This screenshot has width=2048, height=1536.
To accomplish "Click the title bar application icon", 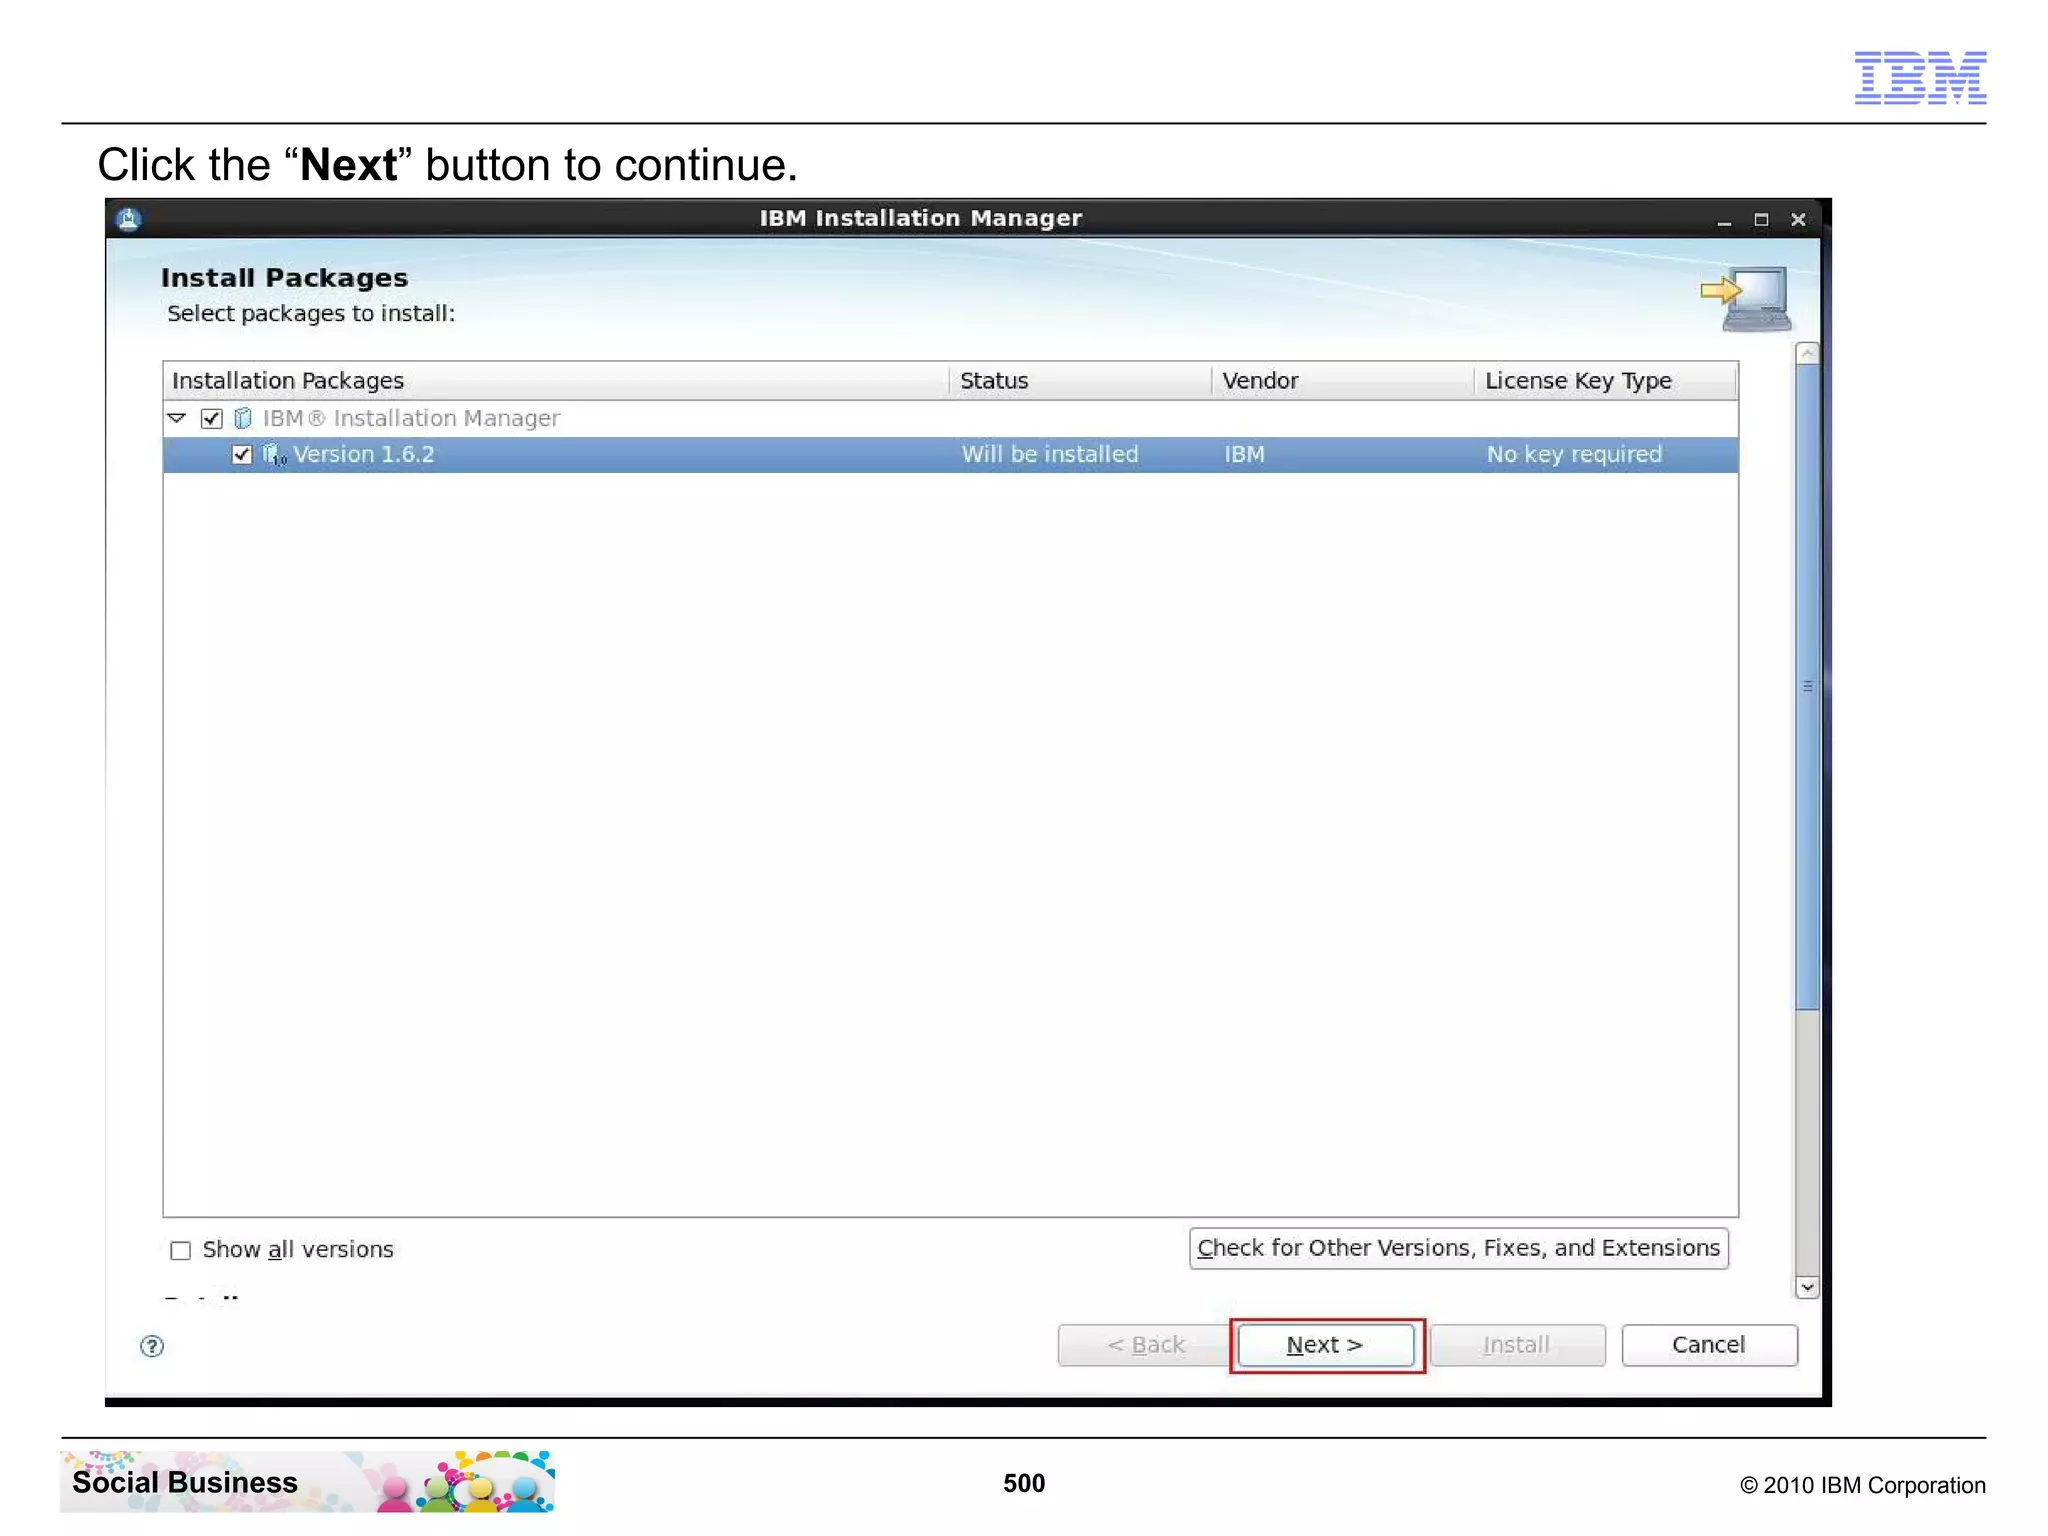I will 128,219.
